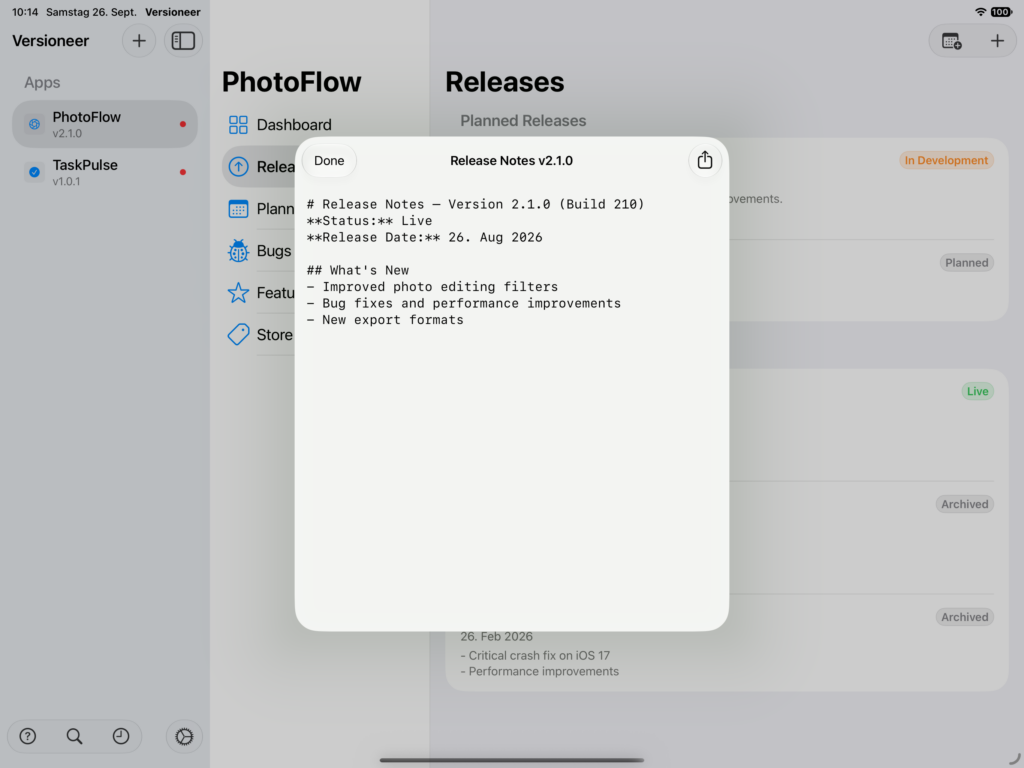Image resolution: width=1024 pixels, height=768 pixels.
Task: Click '- Performance improvements' archived note
Action: [x=539, y=672]
